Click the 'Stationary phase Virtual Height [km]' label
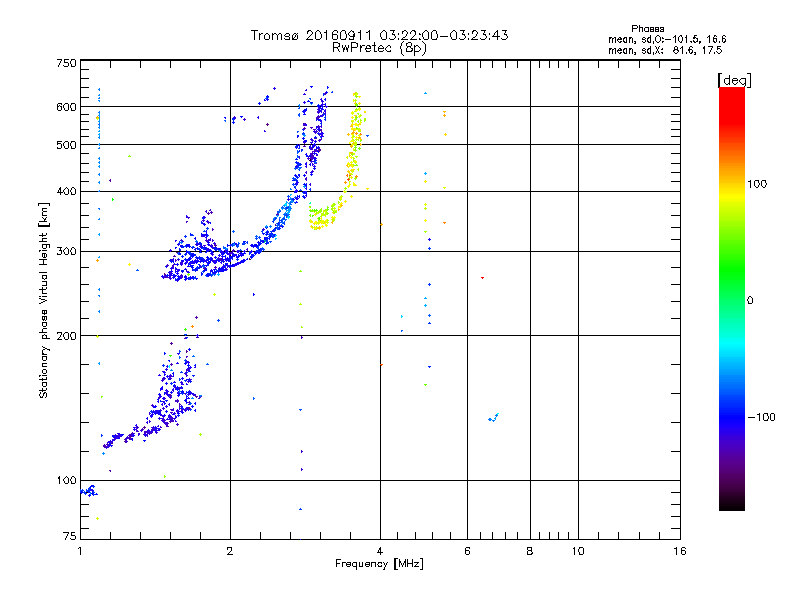The height and width of the screenshot is (600, 800). click(44, 300)
